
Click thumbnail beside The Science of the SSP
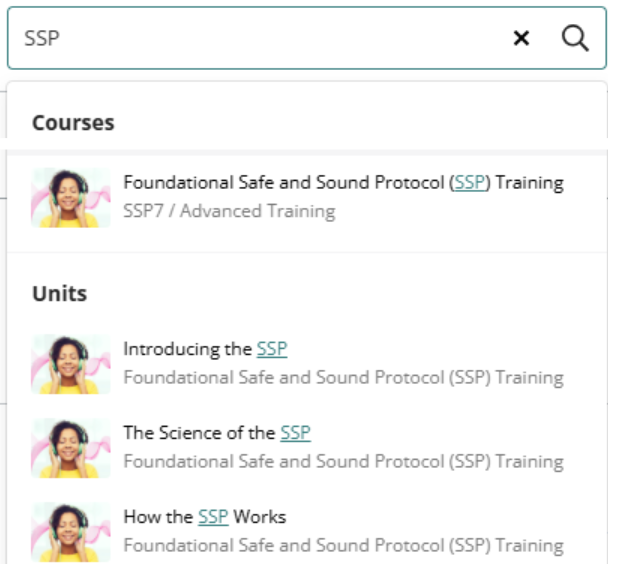[x=71, y=448]
